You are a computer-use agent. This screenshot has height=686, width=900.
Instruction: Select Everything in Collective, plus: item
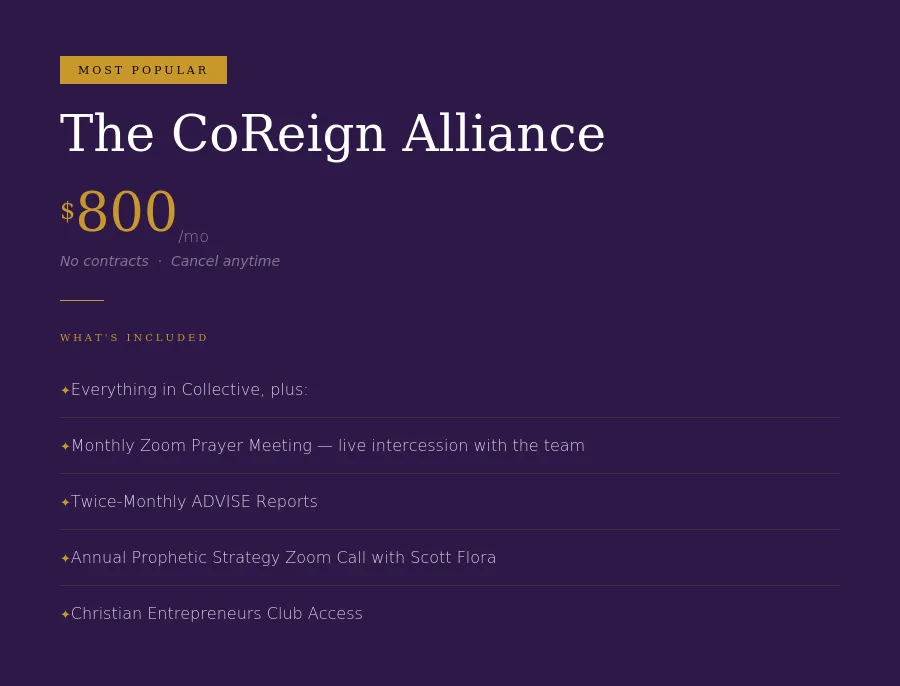(x=450, y=390)
